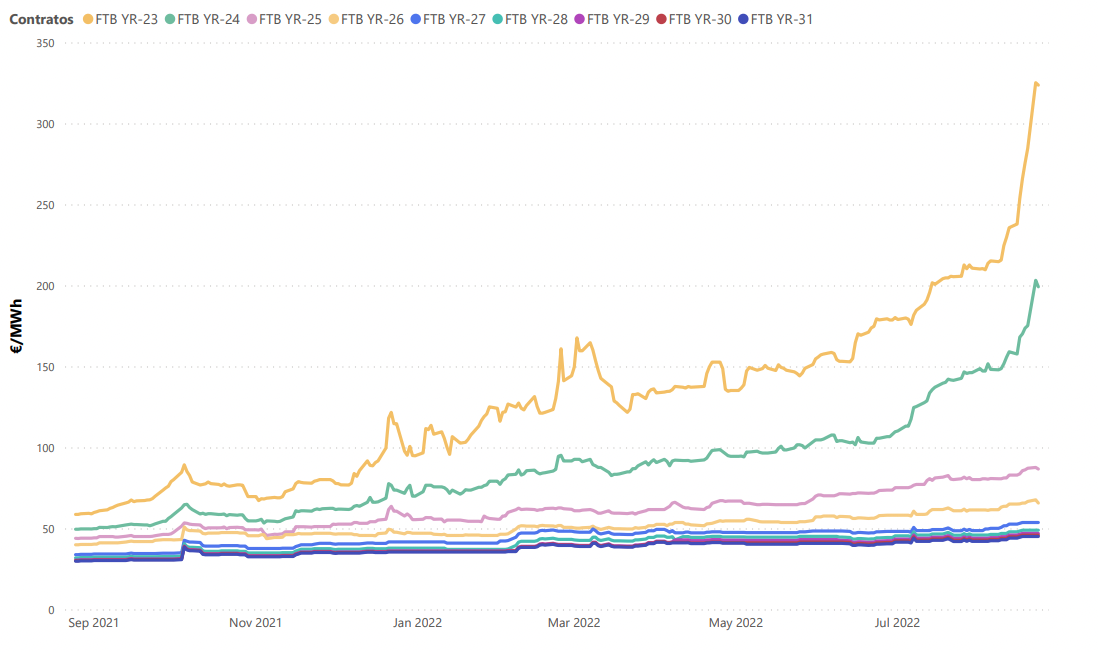Click the red FTB YR-30 legend dot
Screen dimensions: 1098x652
coord(661,19)
